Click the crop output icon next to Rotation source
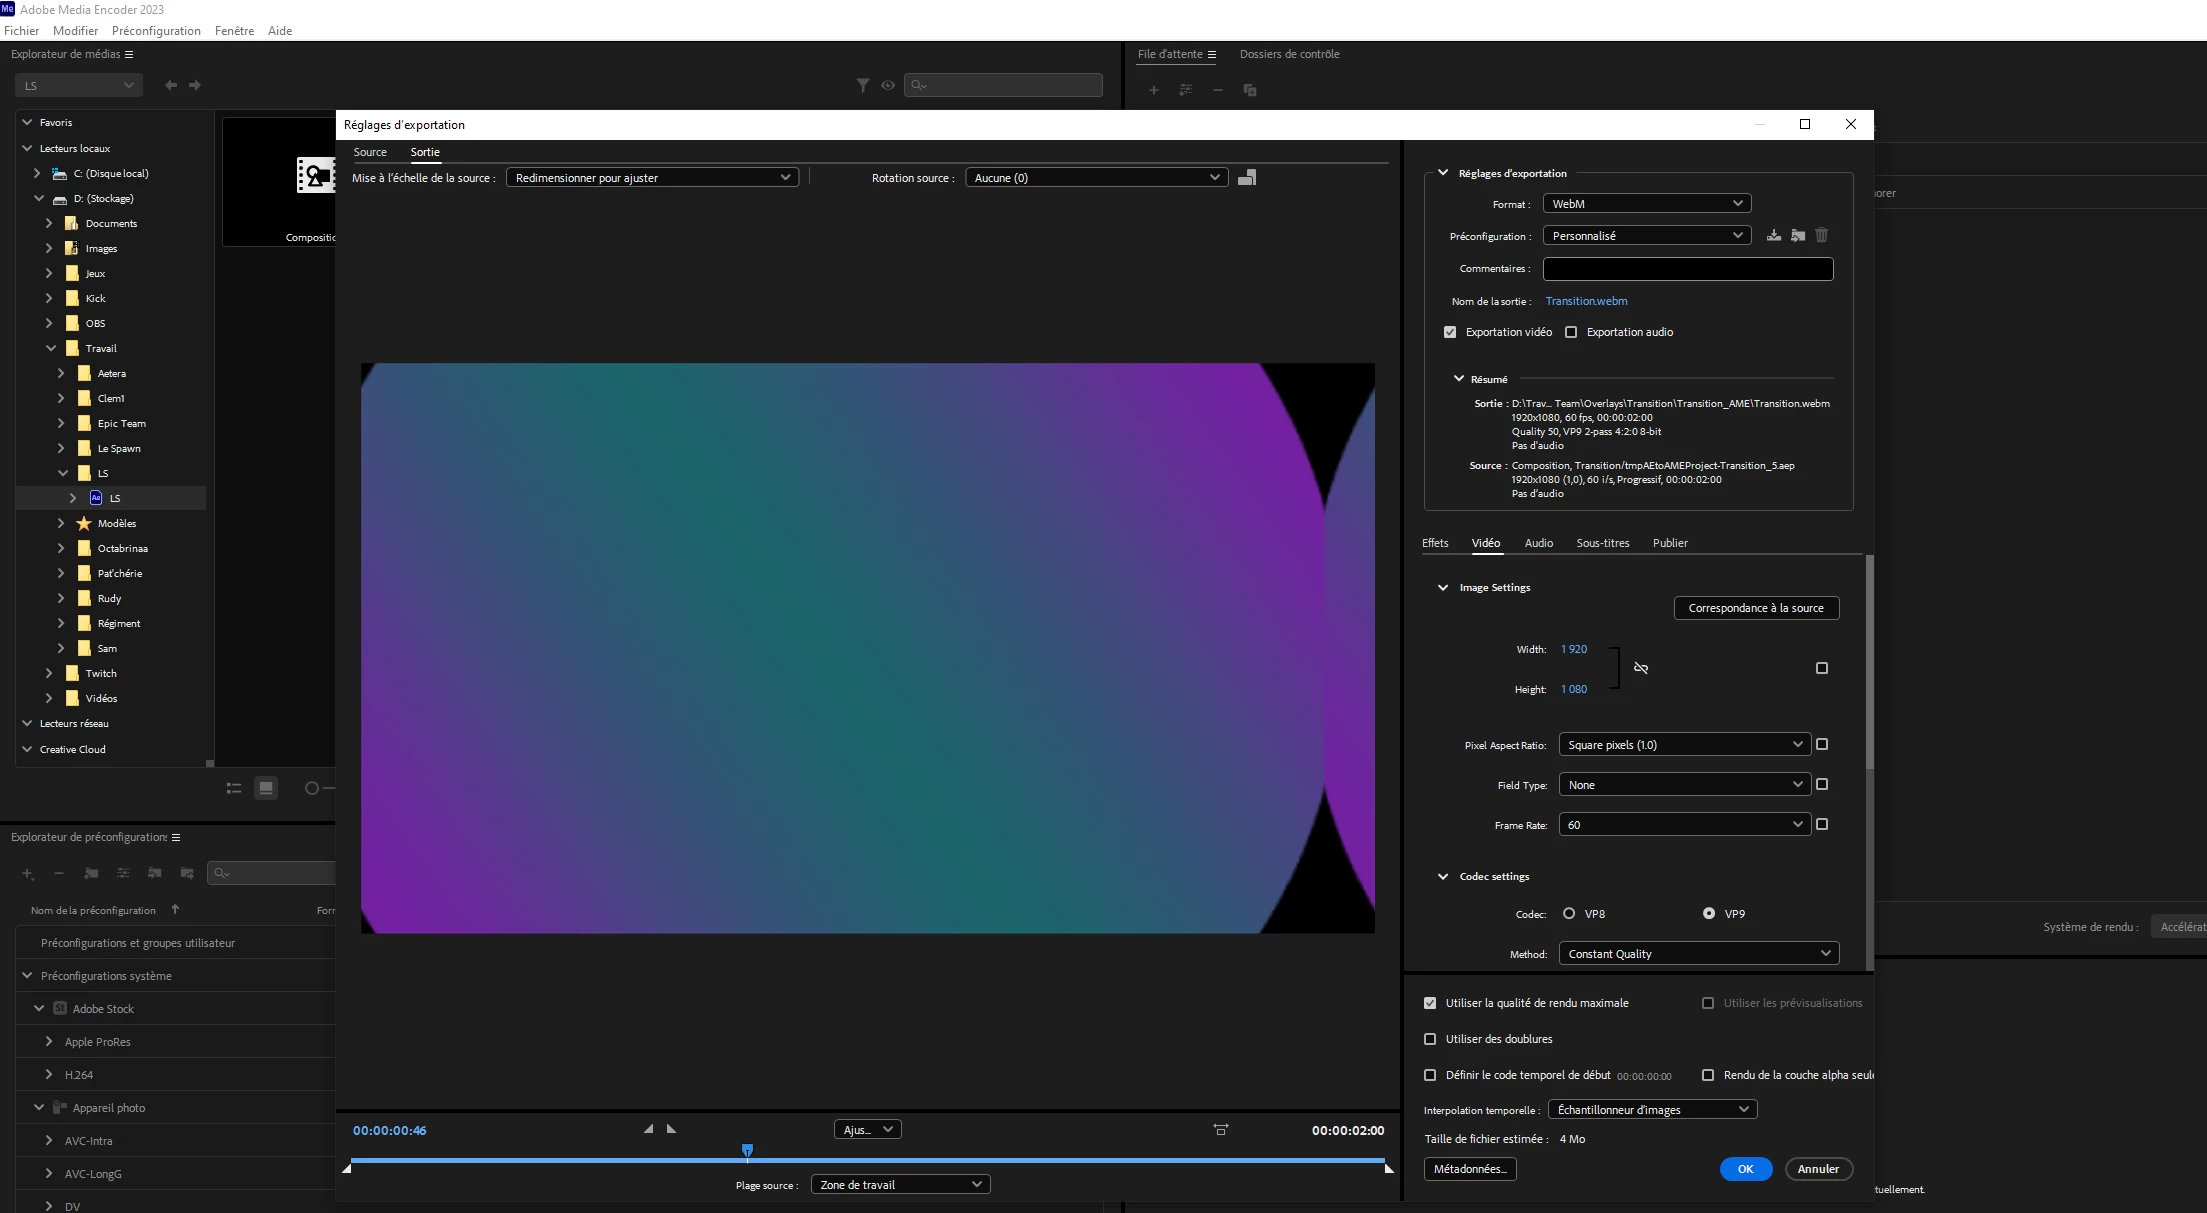The height and width of the screenshot is (1213, 2207). (1247, 178)
